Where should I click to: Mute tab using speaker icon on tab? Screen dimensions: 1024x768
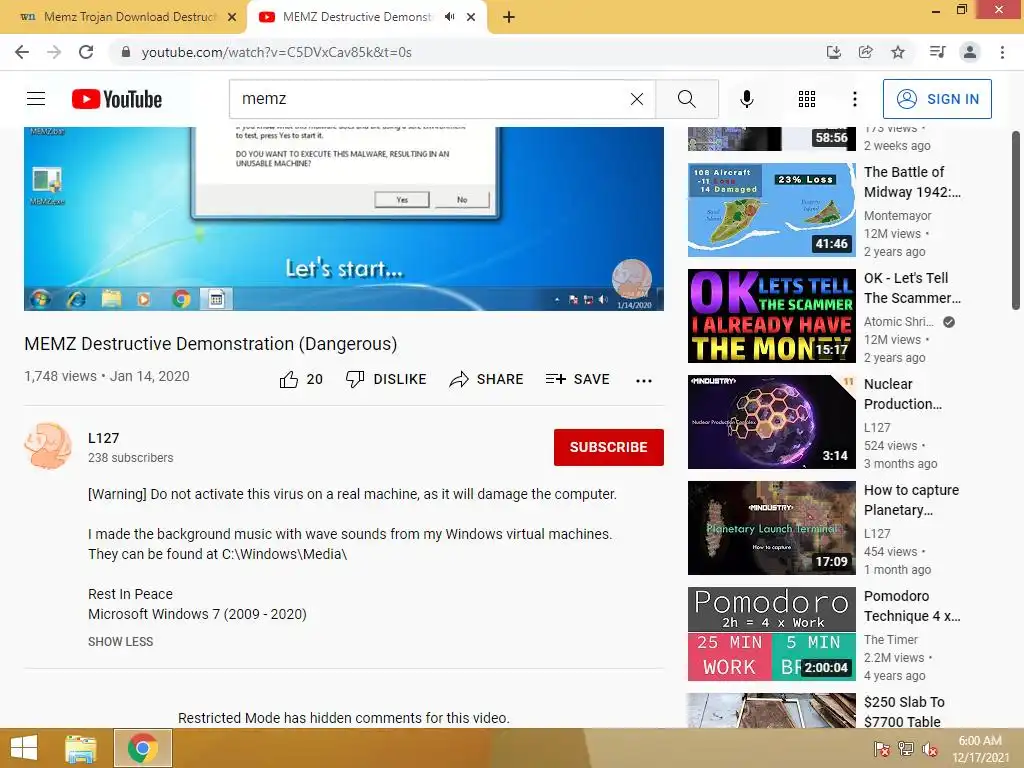[x=449, y=17]
